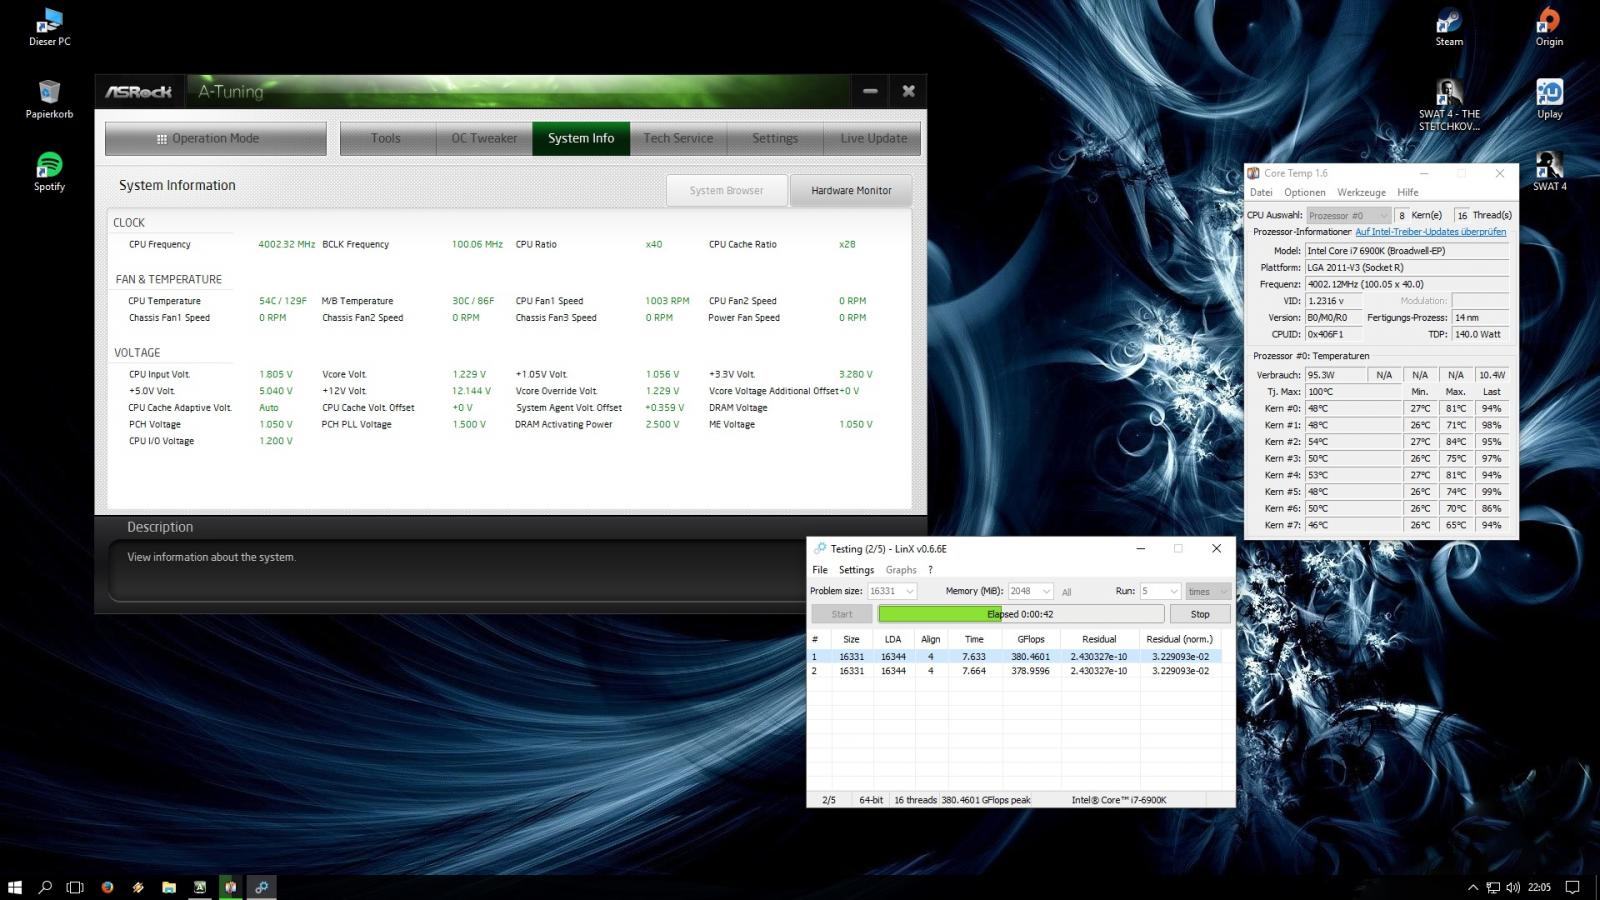The image size is (1600, 900).
Task: Open the Optionen menu in Core Temp
Action: point(1305,192)
